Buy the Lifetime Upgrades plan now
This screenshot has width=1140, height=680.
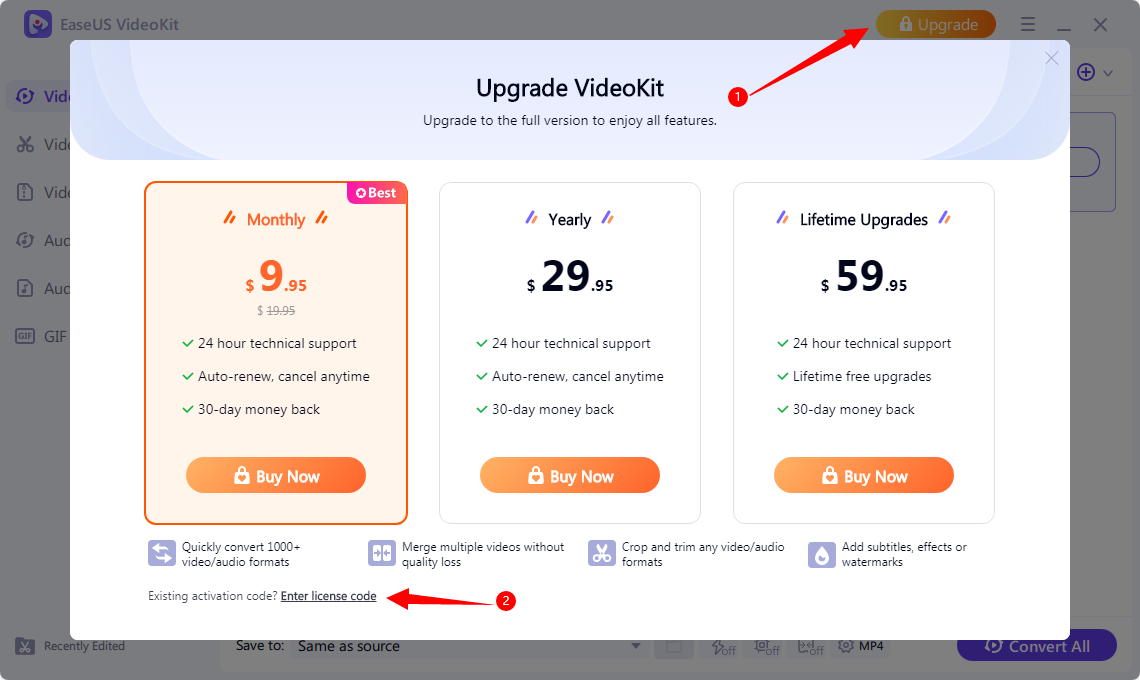tap(864, 475)
